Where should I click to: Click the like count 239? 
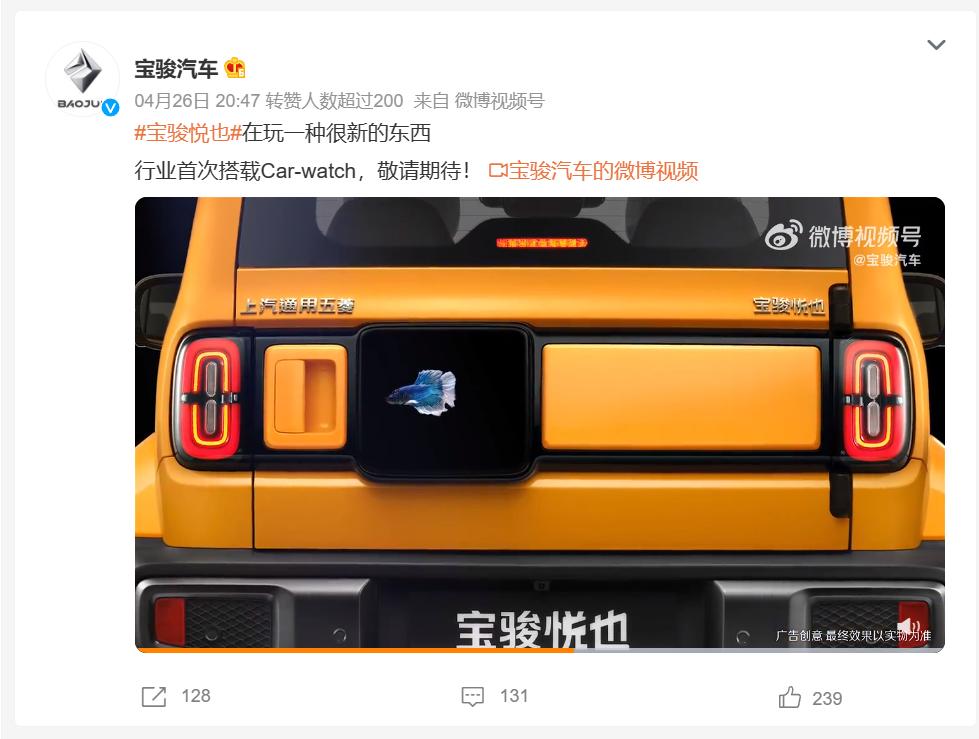(827, 698)
